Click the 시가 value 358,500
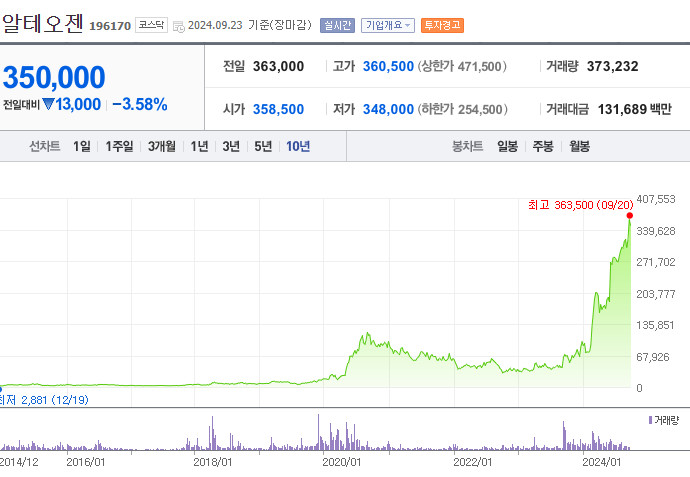The width and height of the screenshot is (690, 477). point(278,109)
